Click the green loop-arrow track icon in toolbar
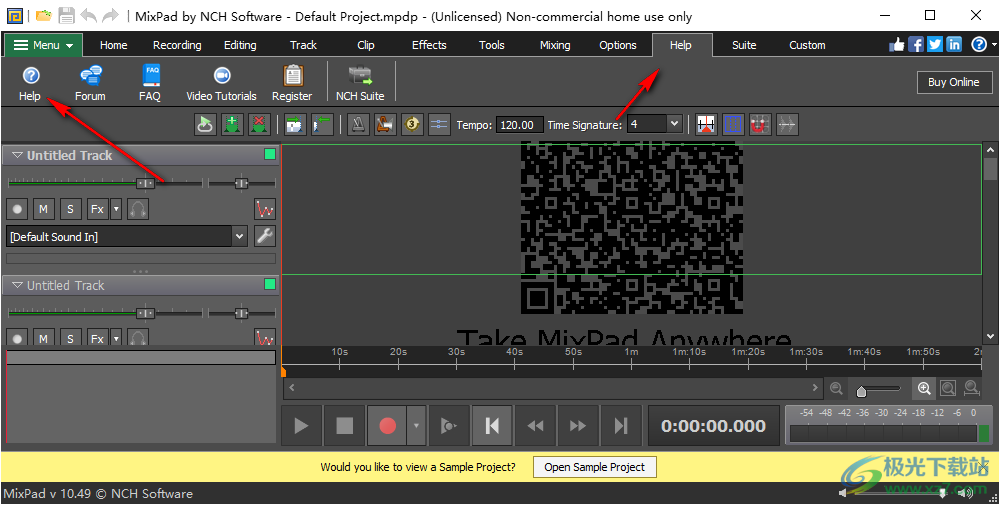Screen dimensions: 1000x505 pos(205,124)
